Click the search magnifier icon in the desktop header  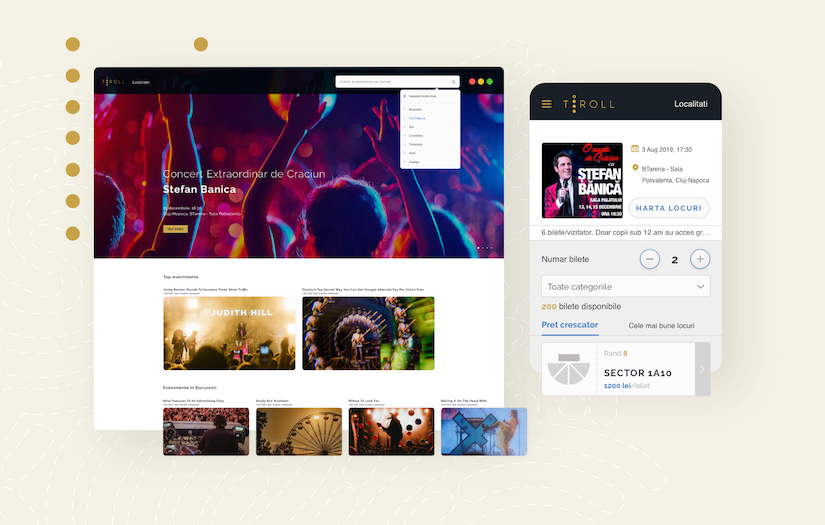click(454, 82)
